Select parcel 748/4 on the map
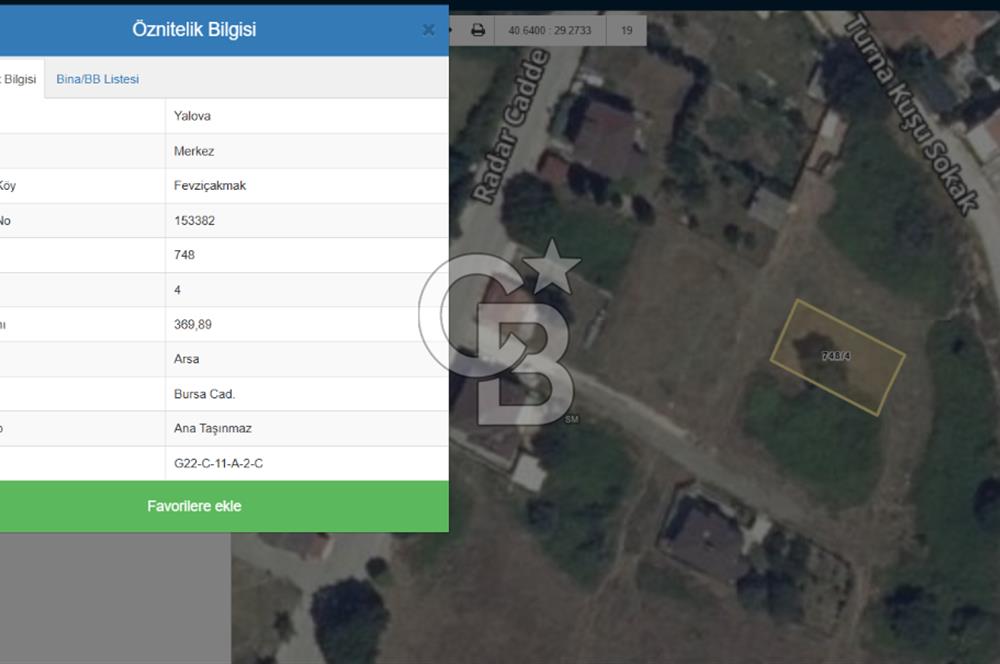Viewport: 1000px width, 664px height. coord(836,356)
